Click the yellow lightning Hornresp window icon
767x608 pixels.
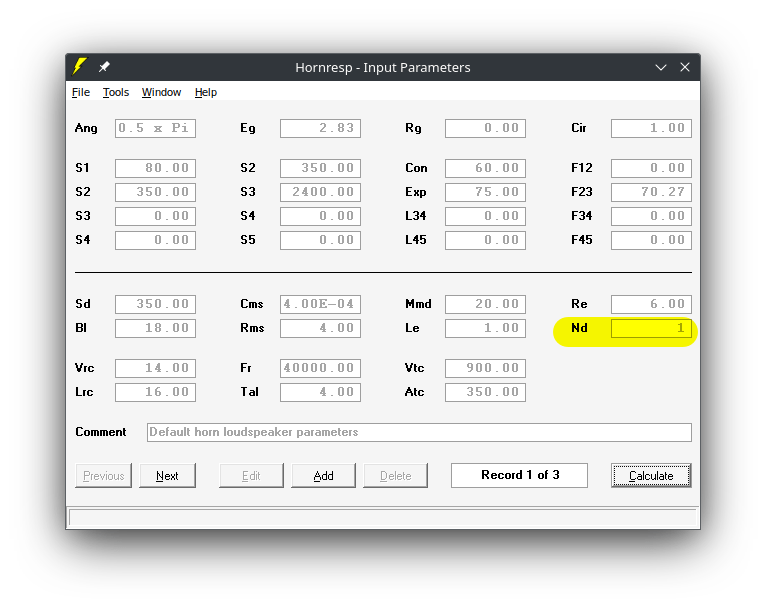[79, 67]
